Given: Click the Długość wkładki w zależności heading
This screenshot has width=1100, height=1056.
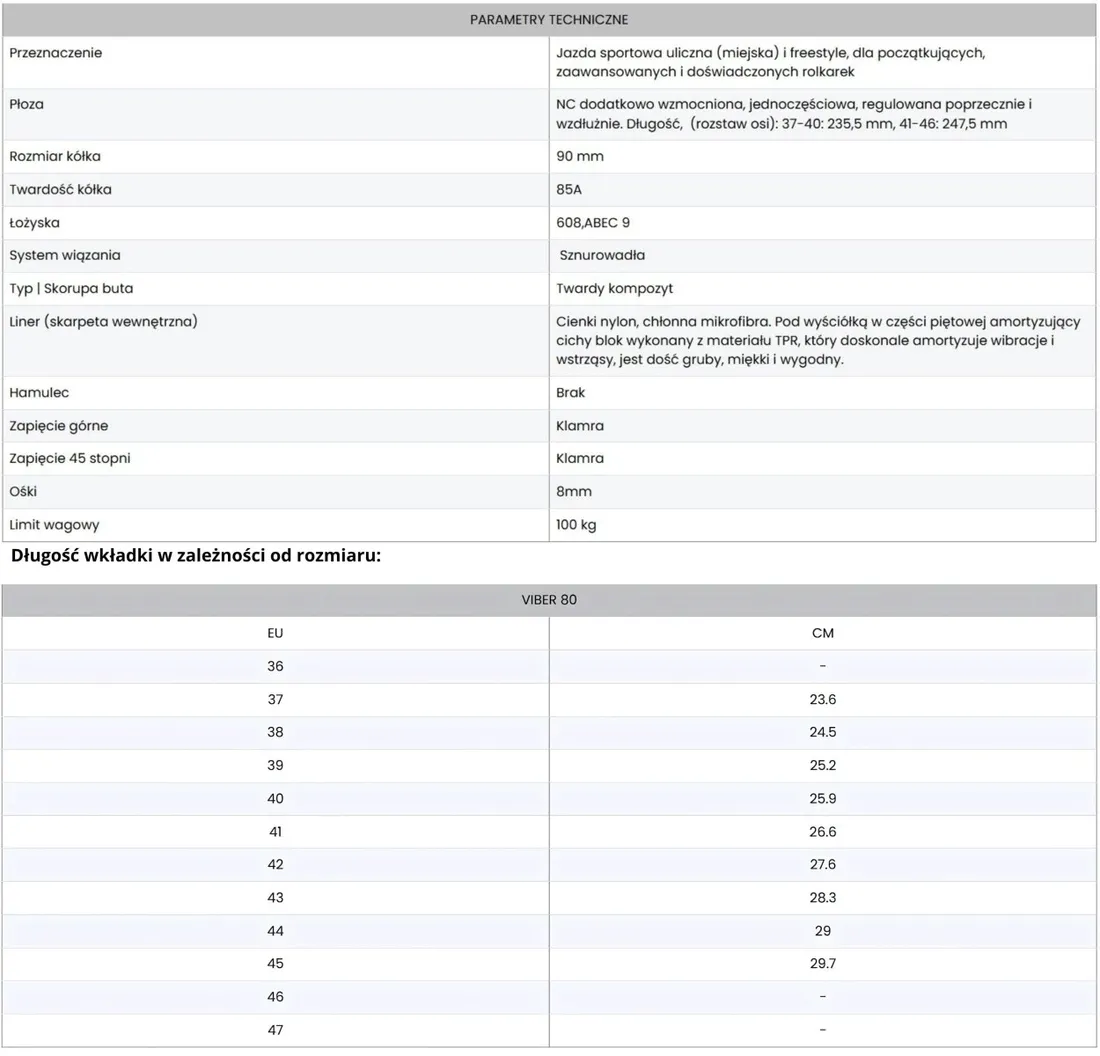Looking at the screenshot, I should click(x=196, y=555).
